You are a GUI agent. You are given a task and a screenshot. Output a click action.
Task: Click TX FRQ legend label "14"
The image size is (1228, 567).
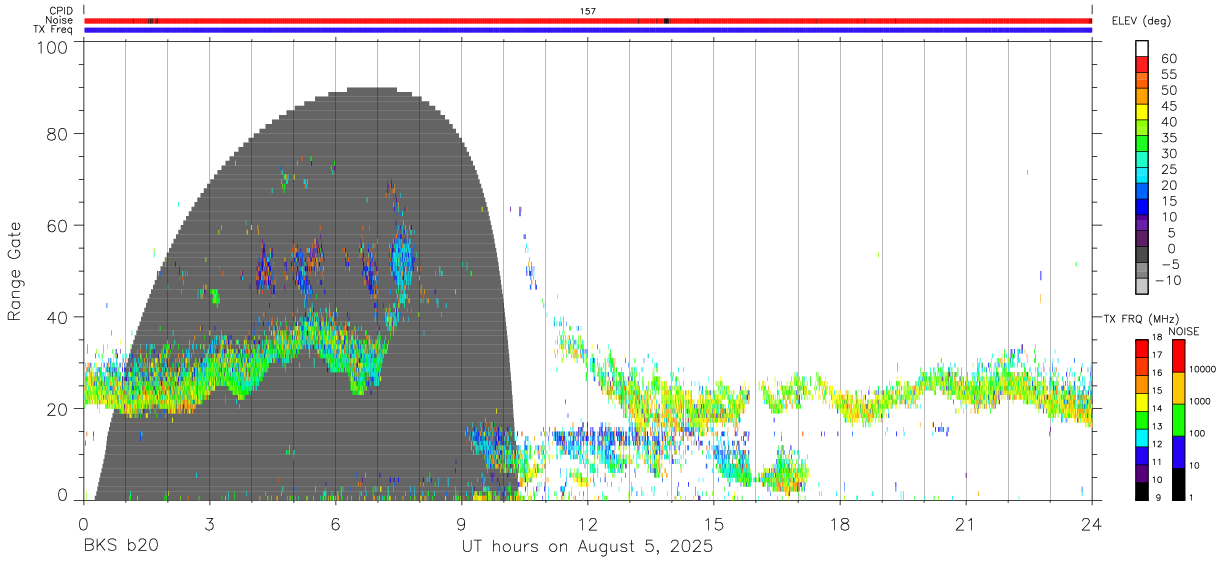point(1158,408)
